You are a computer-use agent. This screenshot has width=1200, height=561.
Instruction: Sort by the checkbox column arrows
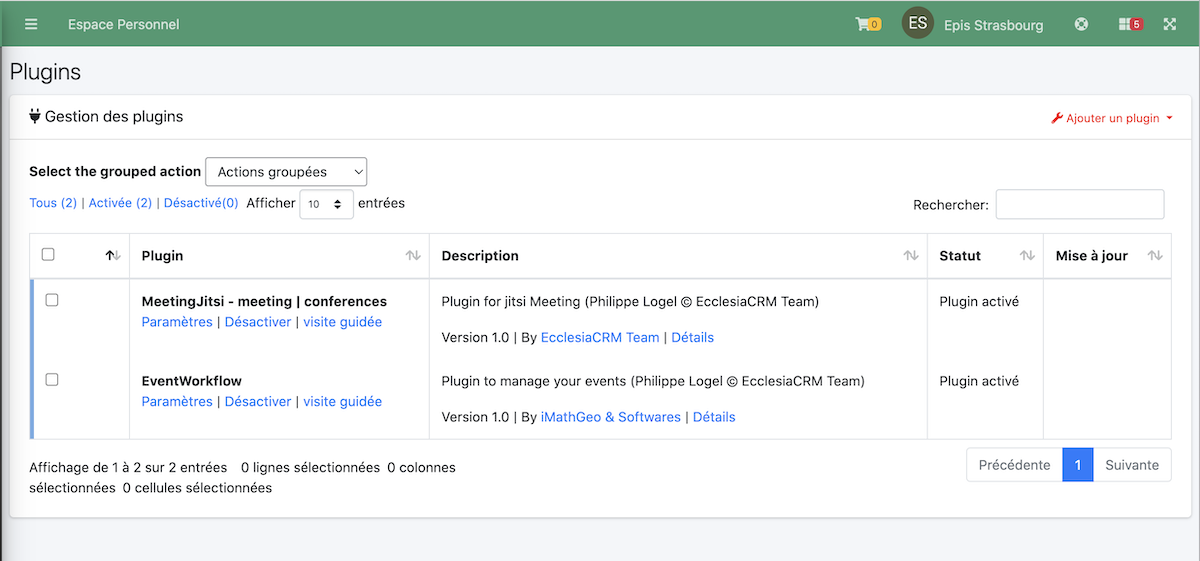[x=113, y=256]
